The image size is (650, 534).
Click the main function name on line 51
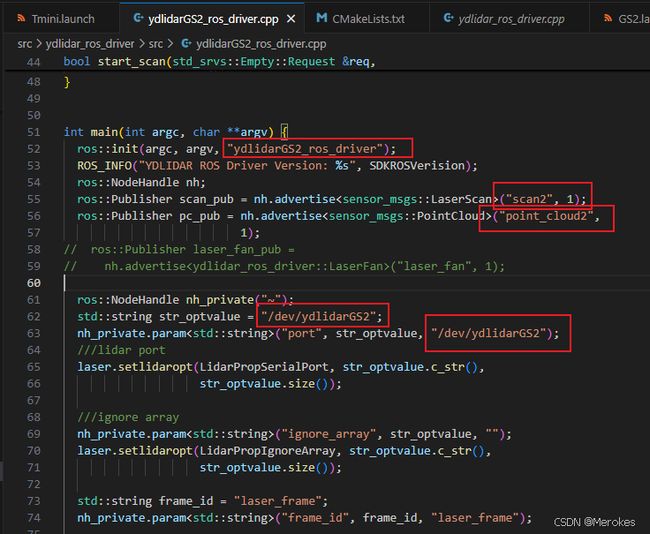click(104, 132)
